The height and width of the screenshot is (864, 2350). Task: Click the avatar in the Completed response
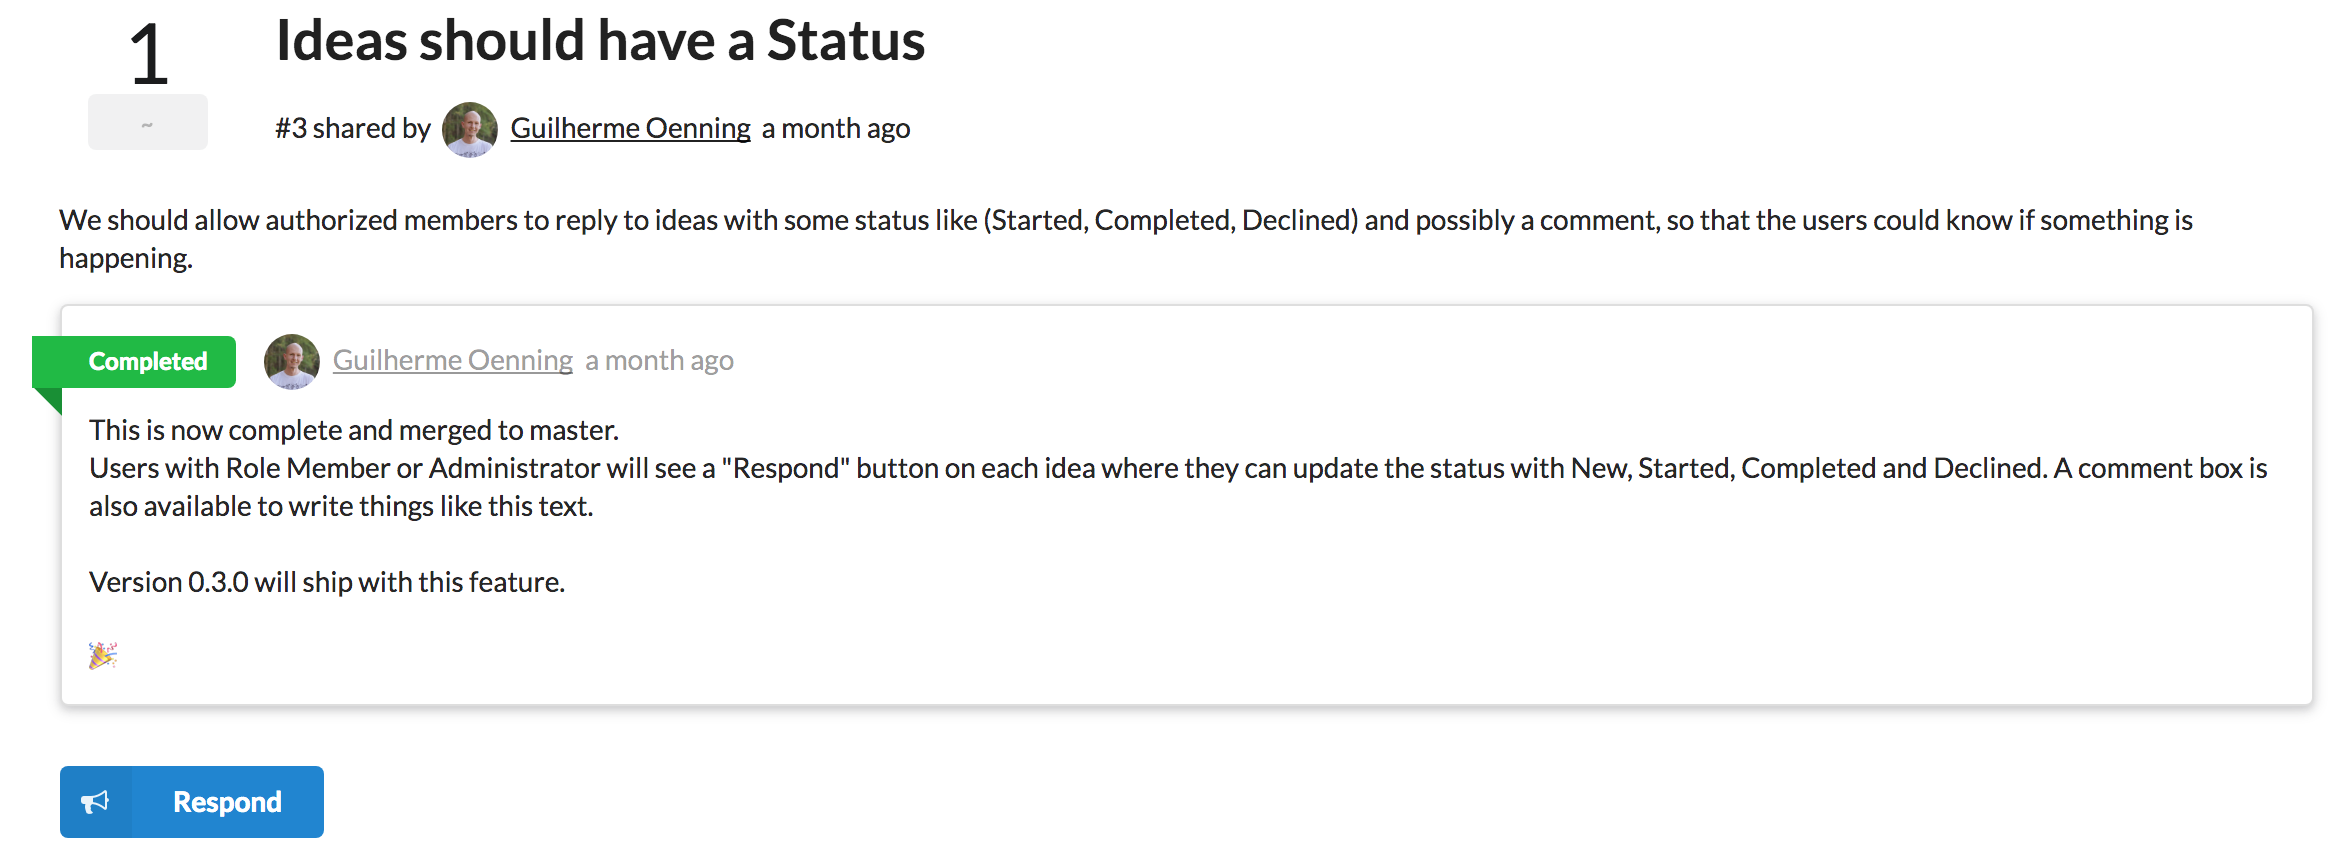click(292, 362)
